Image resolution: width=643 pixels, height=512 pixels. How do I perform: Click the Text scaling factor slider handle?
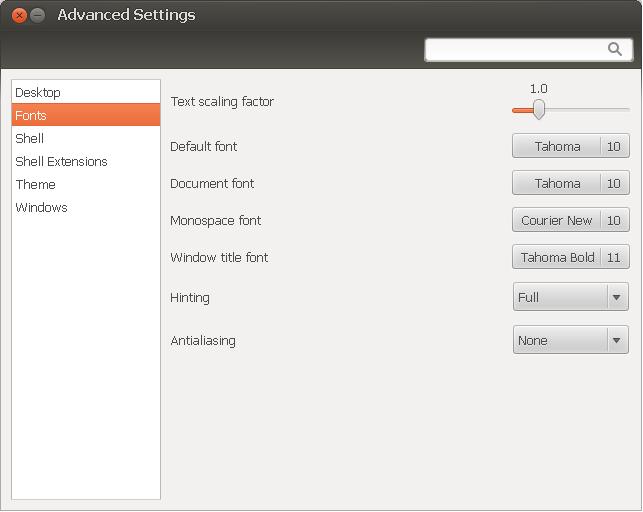539,109
